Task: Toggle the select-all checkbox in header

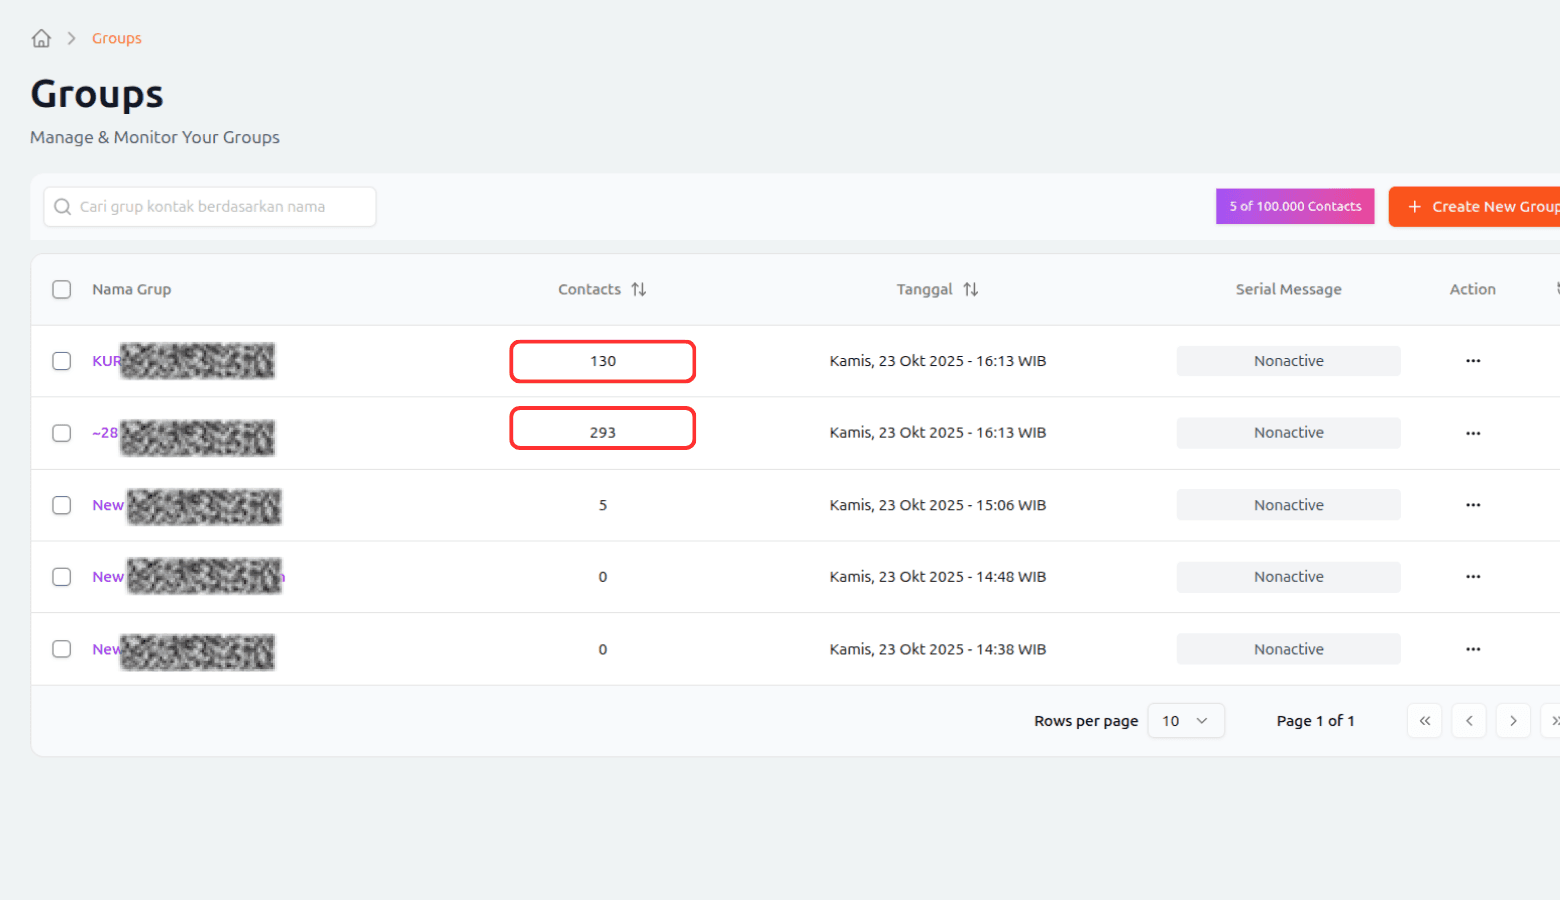Action: click(x=62, y=289)
